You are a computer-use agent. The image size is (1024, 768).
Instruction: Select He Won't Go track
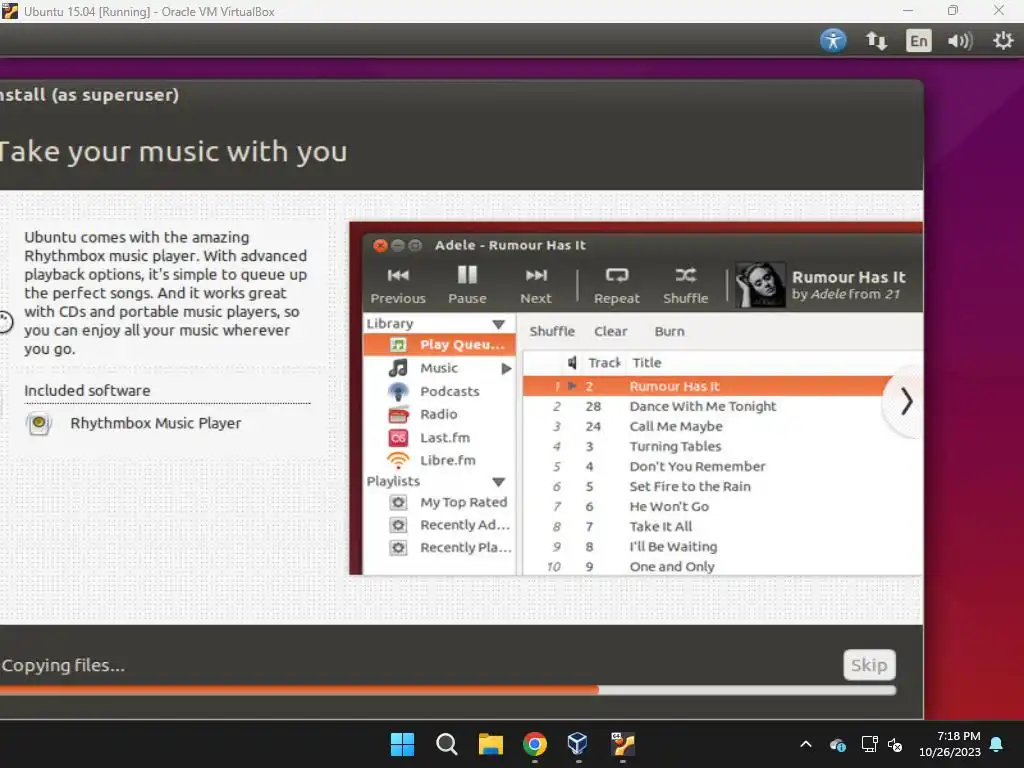[722, 507]
